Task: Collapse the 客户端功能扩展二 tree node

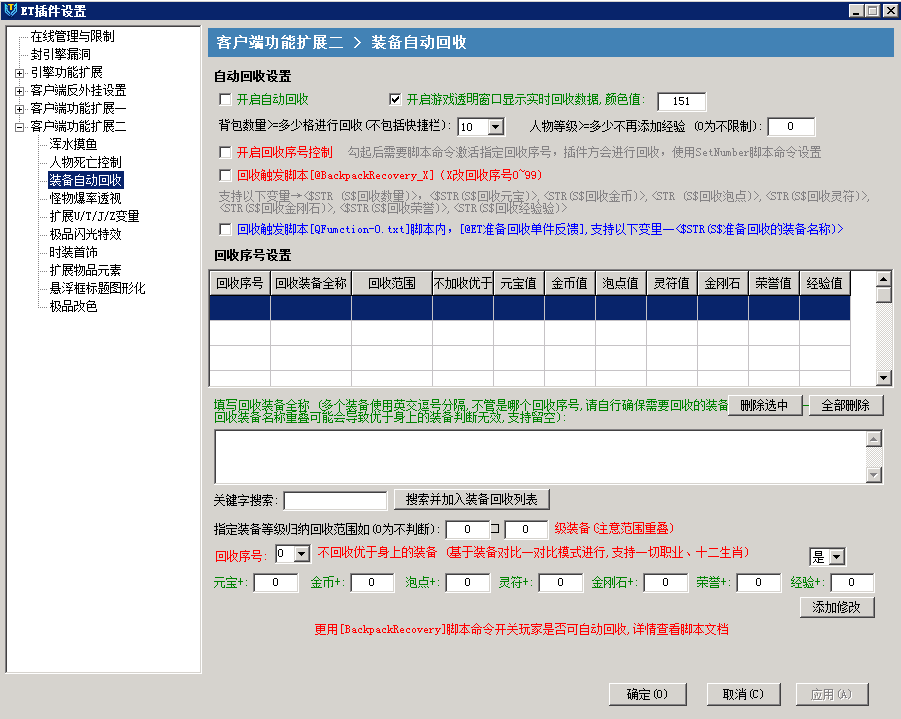Action: click(20, 127)
